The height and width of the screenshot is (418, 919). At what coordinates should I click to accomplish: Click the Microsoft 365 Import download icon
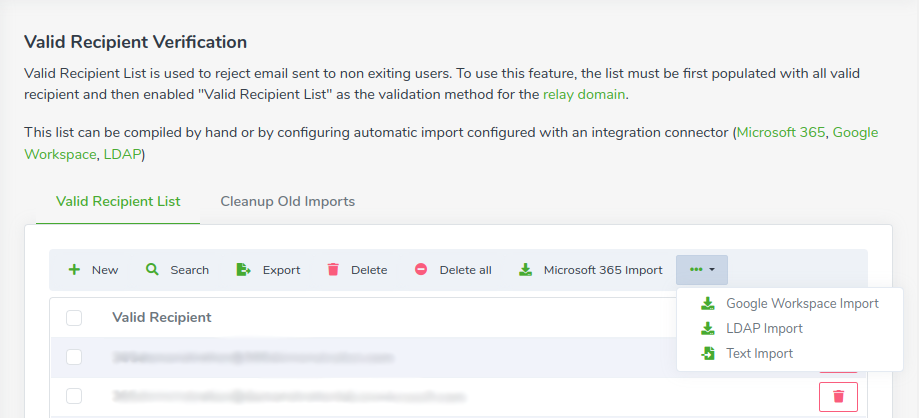tap(525, 270)
